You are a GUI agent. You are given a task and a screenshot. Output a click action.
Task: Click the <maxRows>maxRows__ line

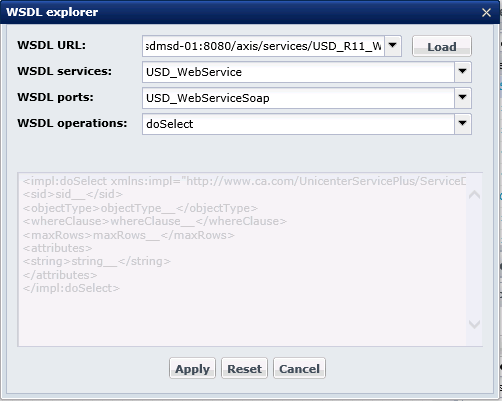(x=129, y=235)
